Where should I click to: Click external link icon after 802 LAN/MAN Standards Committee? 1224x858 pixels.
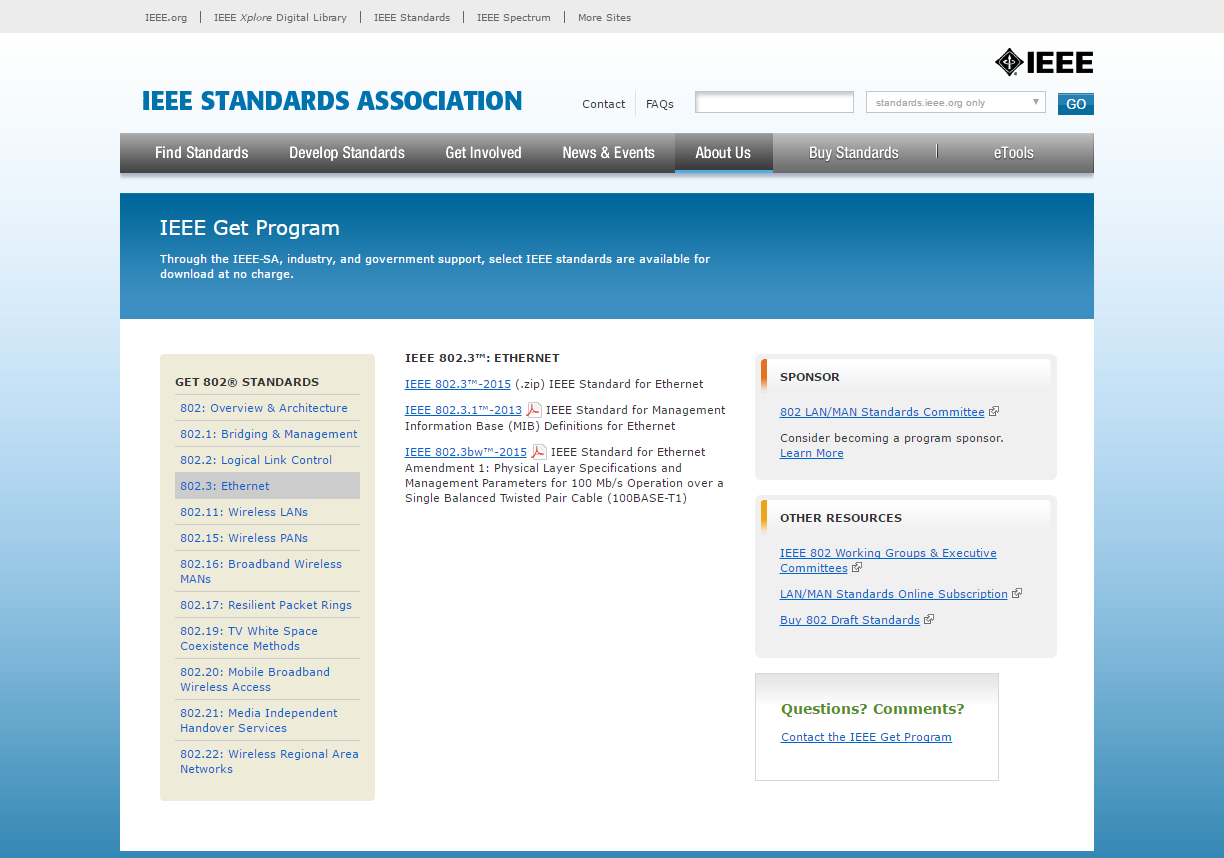pyautogui.click(x=994, y=411)
